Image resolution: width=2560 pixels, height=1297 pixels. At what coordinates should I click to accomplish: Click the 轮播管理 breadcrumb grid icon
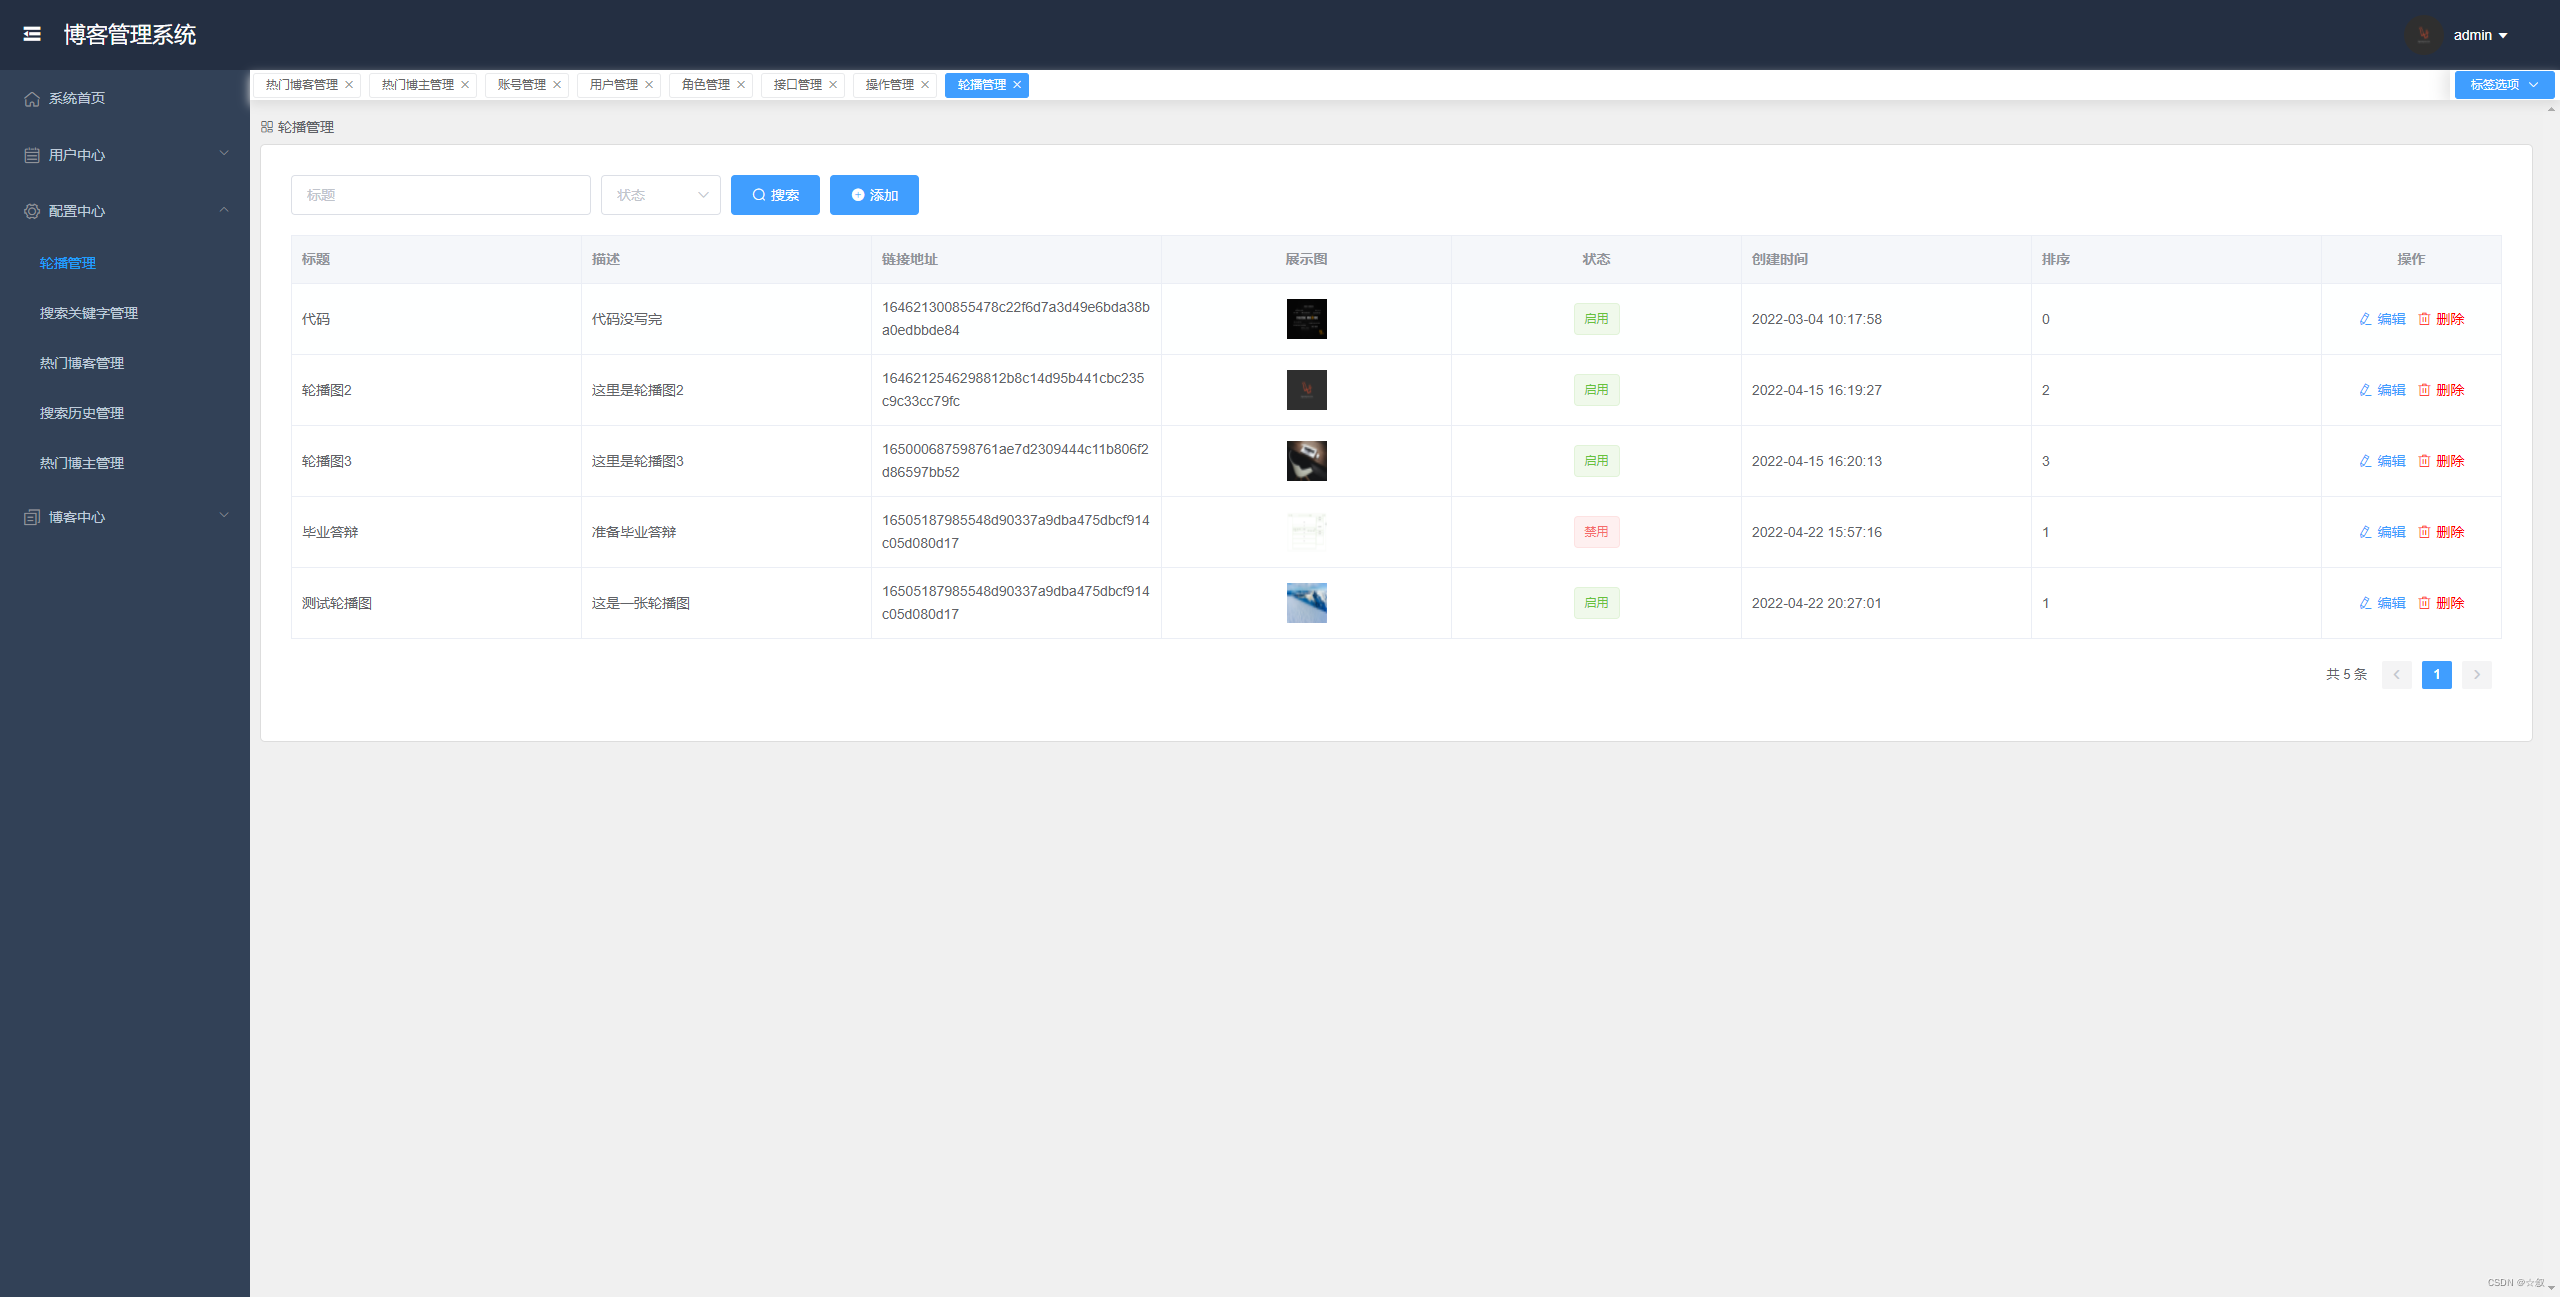tap(267, 127)
